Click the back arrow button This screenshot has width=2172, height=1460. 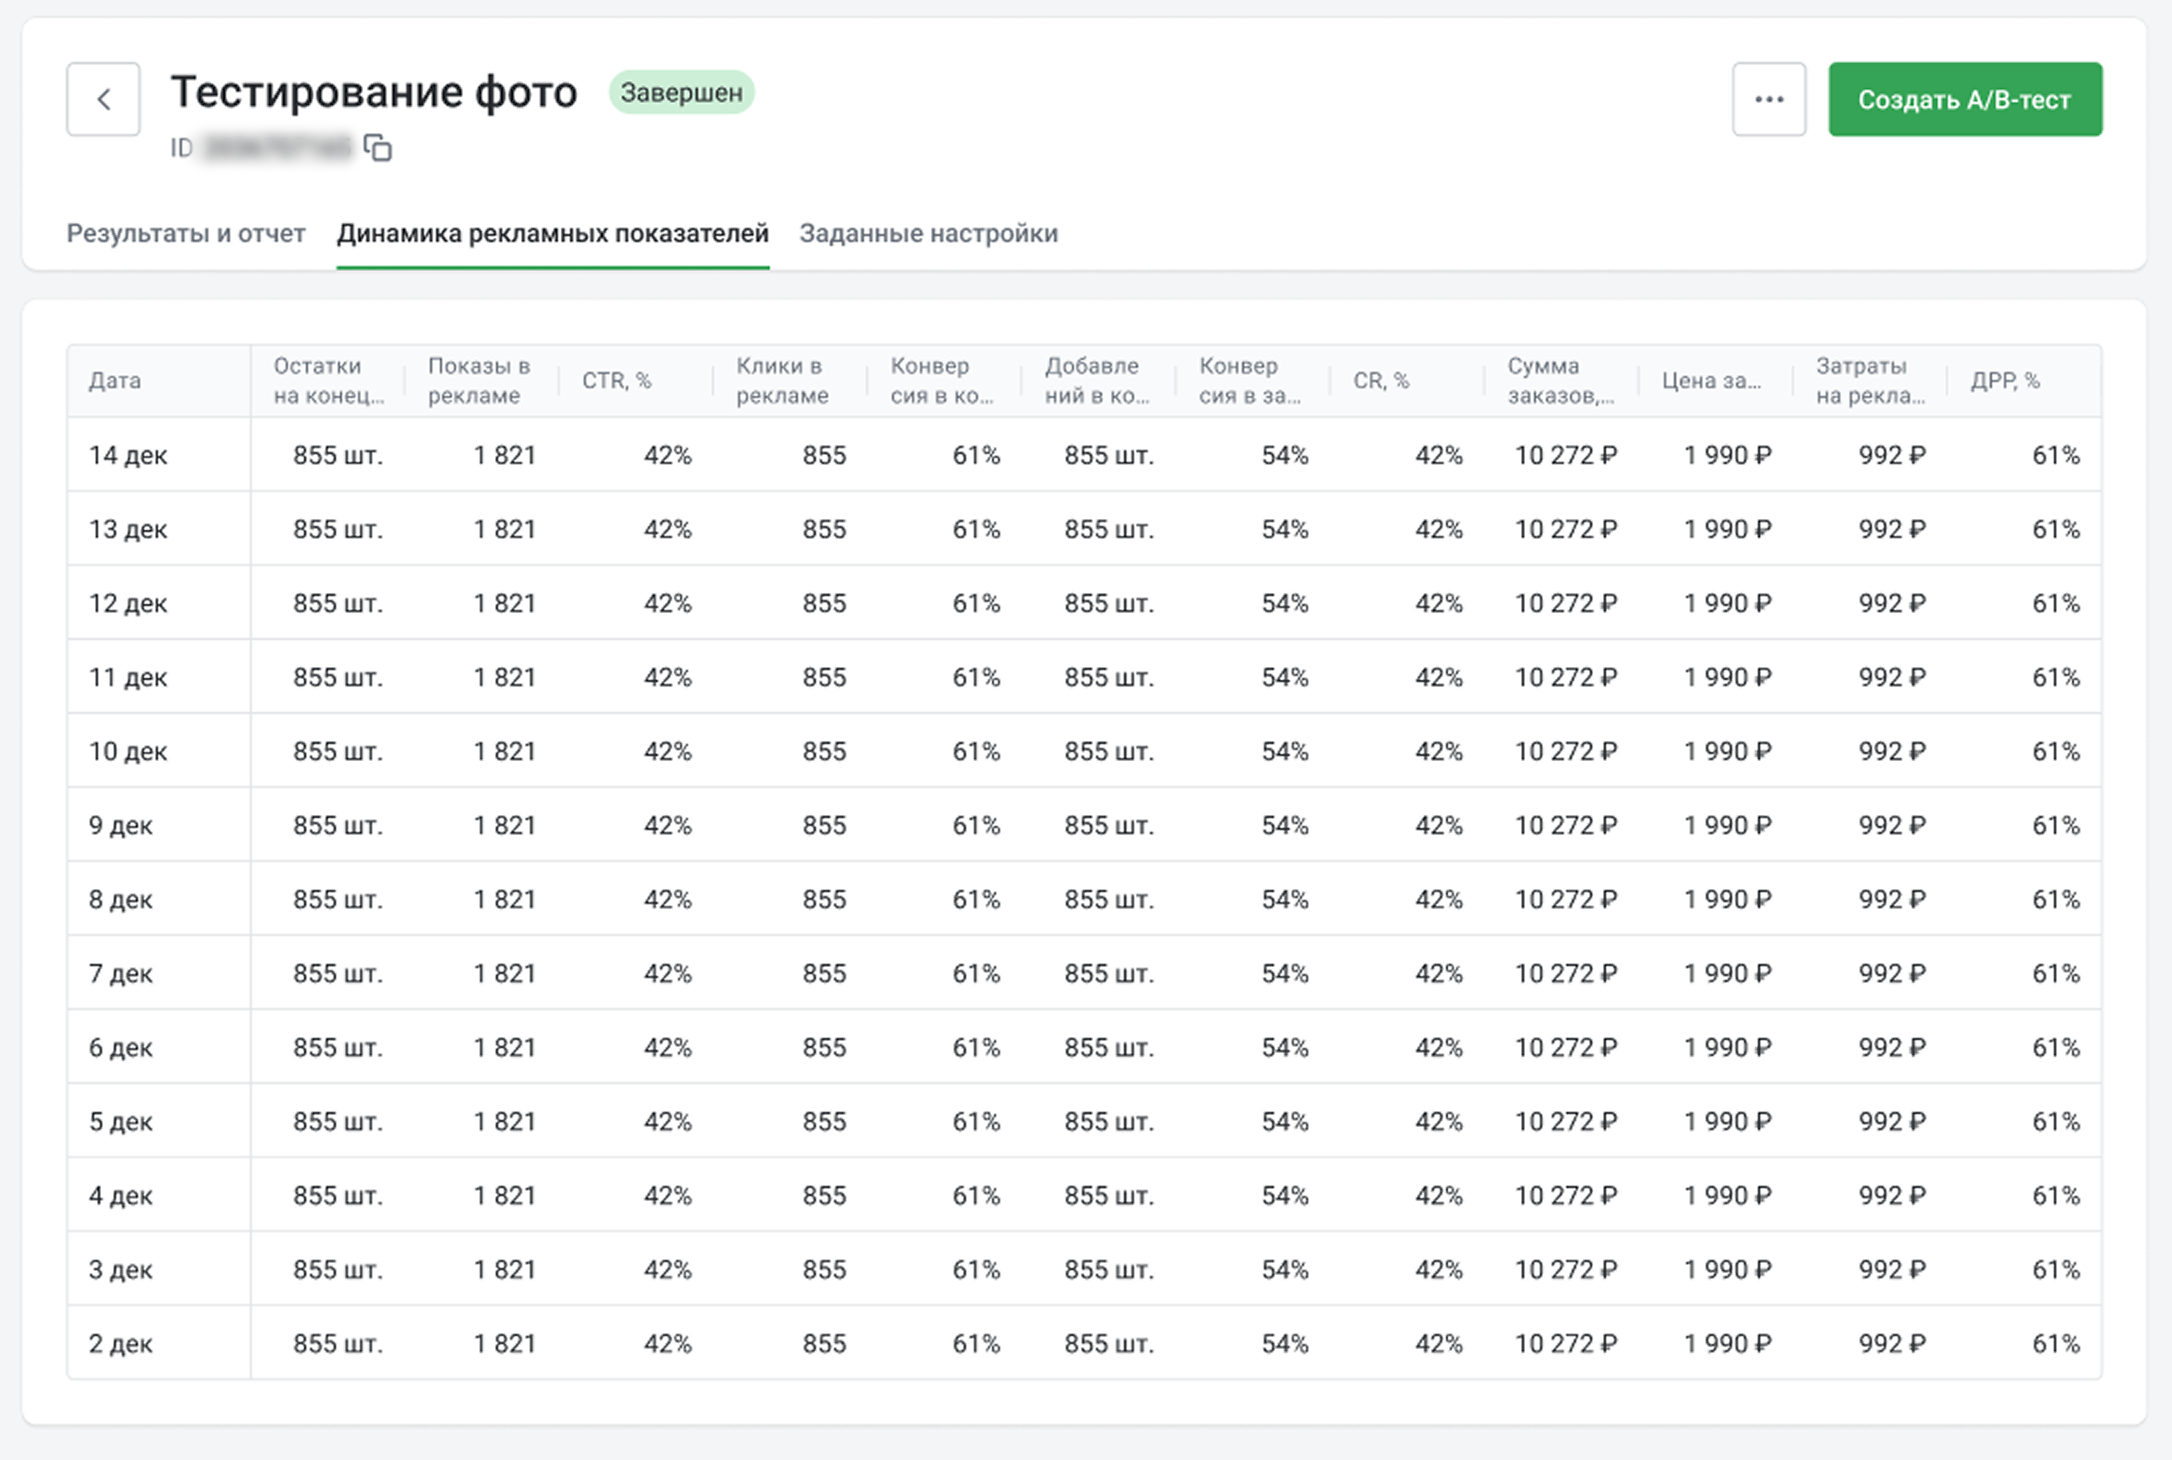(103, 99)
